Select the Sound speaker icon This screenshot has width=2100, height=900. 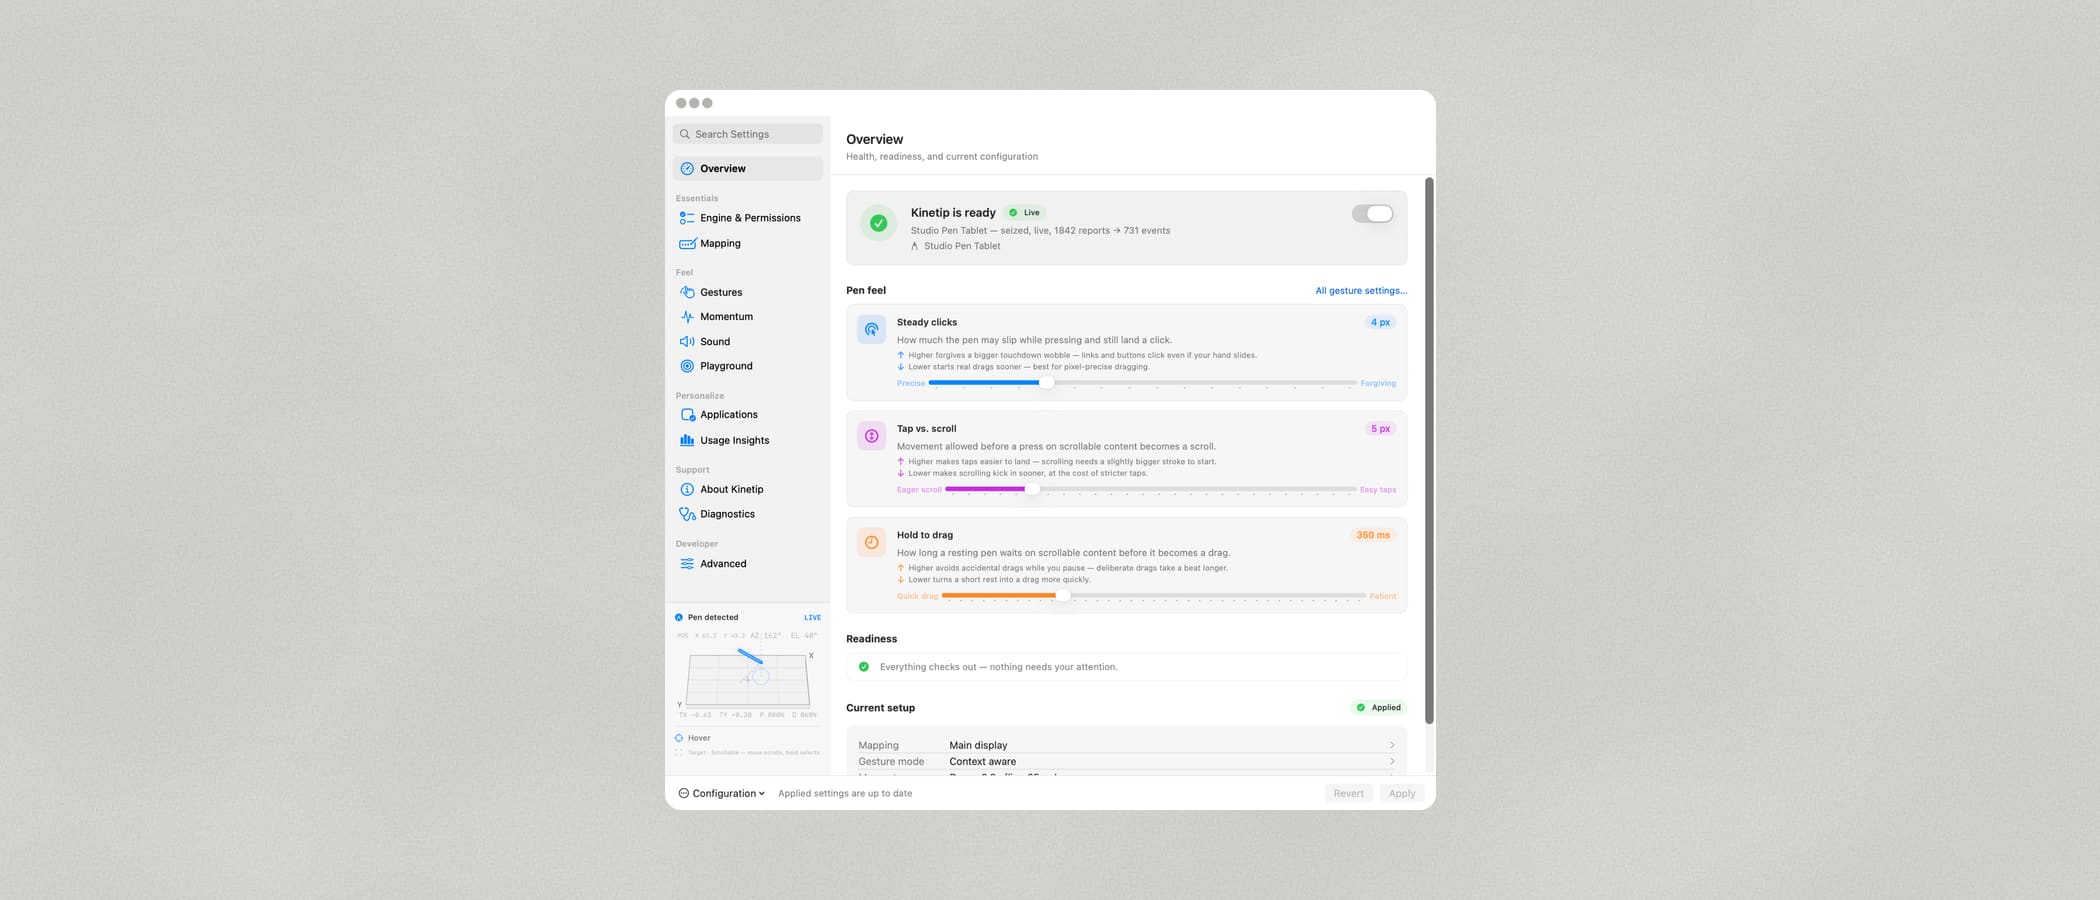[687, 342]
